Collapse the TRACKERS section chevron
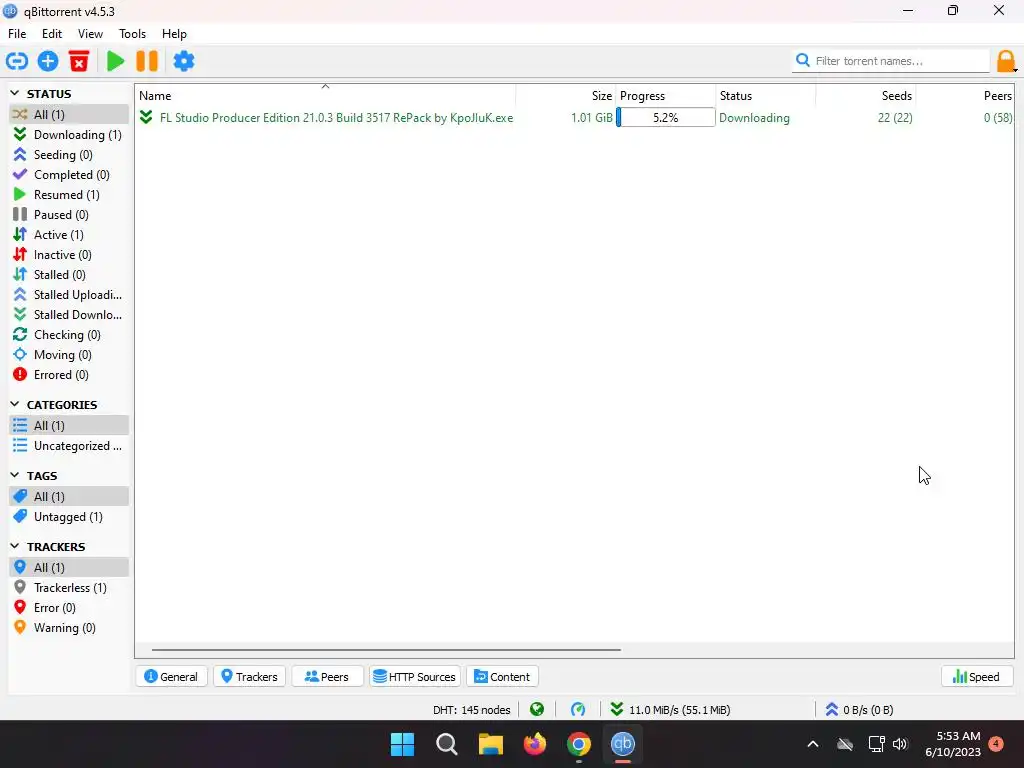Image resolution: width=1024 pixels, height=768 pixels. (15, 546)
